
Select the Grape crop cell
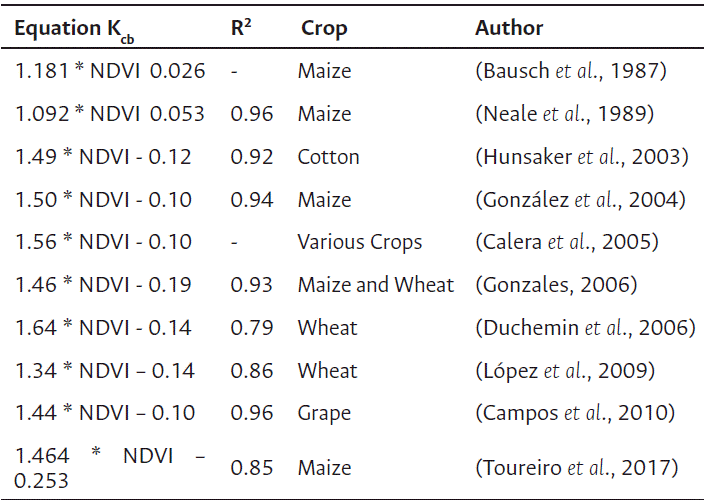coord(324,413)
